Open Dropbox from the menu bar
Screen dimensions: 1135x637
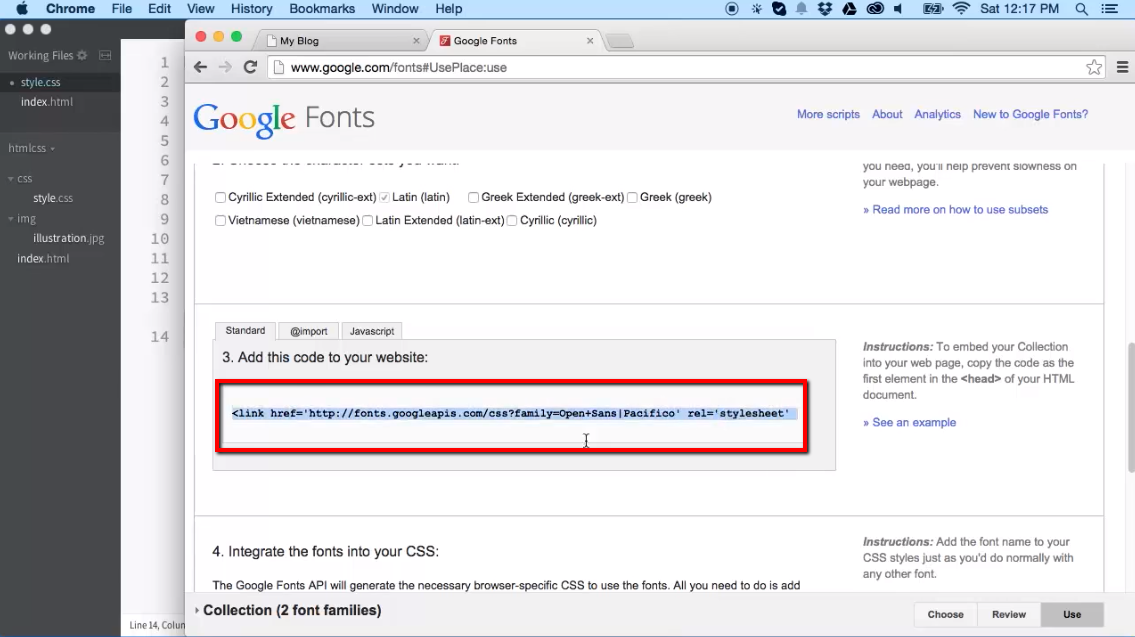[x=825, y=9]
